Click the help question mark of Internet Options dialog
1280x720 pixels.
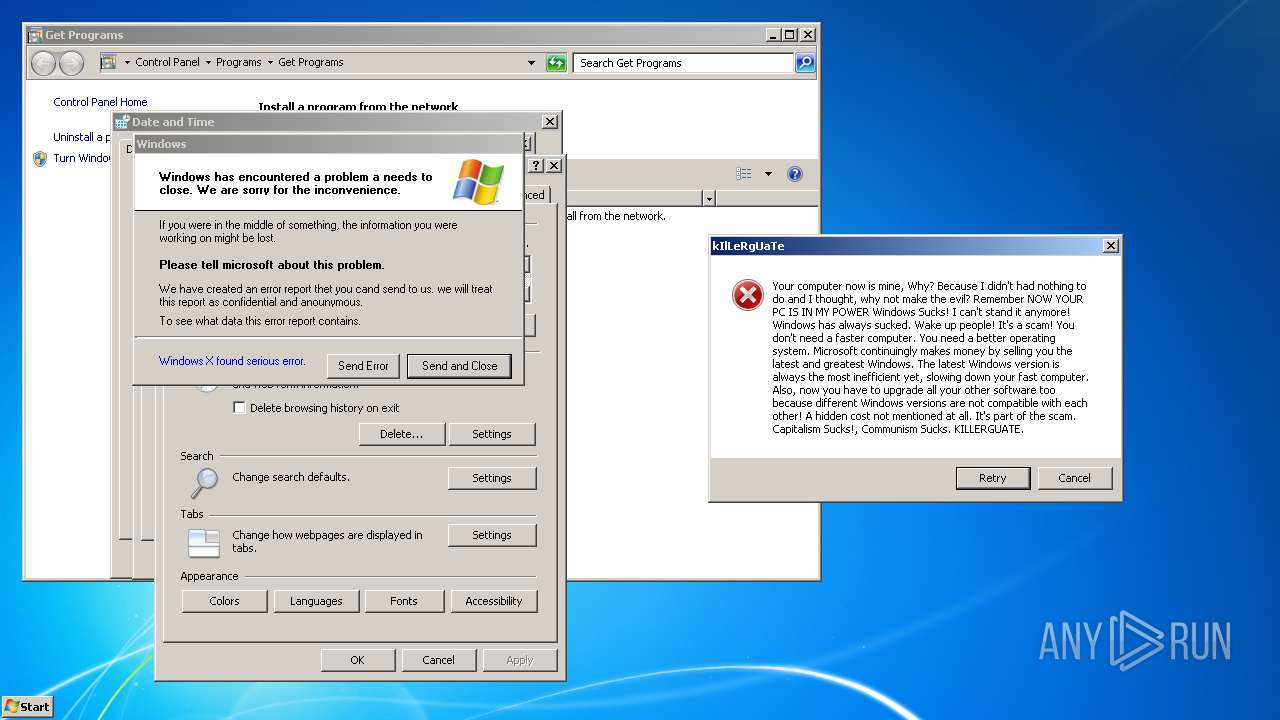click(x=536, y=165)
